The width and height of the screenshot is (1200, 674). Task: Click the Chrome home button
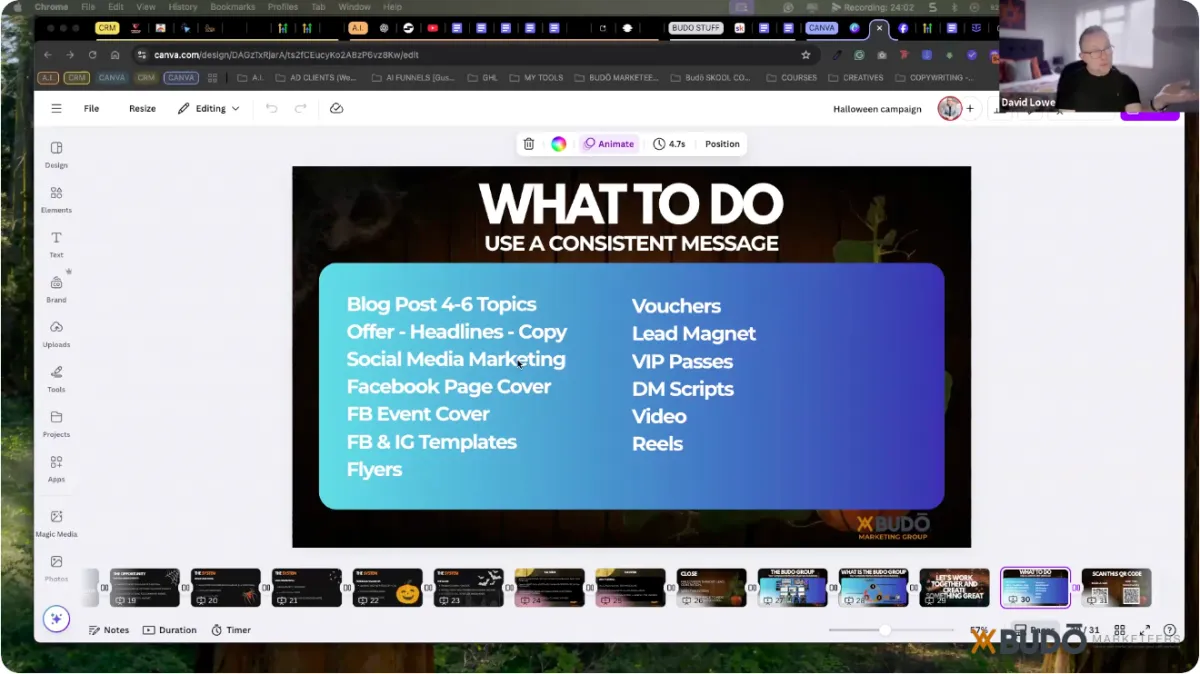[116, 55]
